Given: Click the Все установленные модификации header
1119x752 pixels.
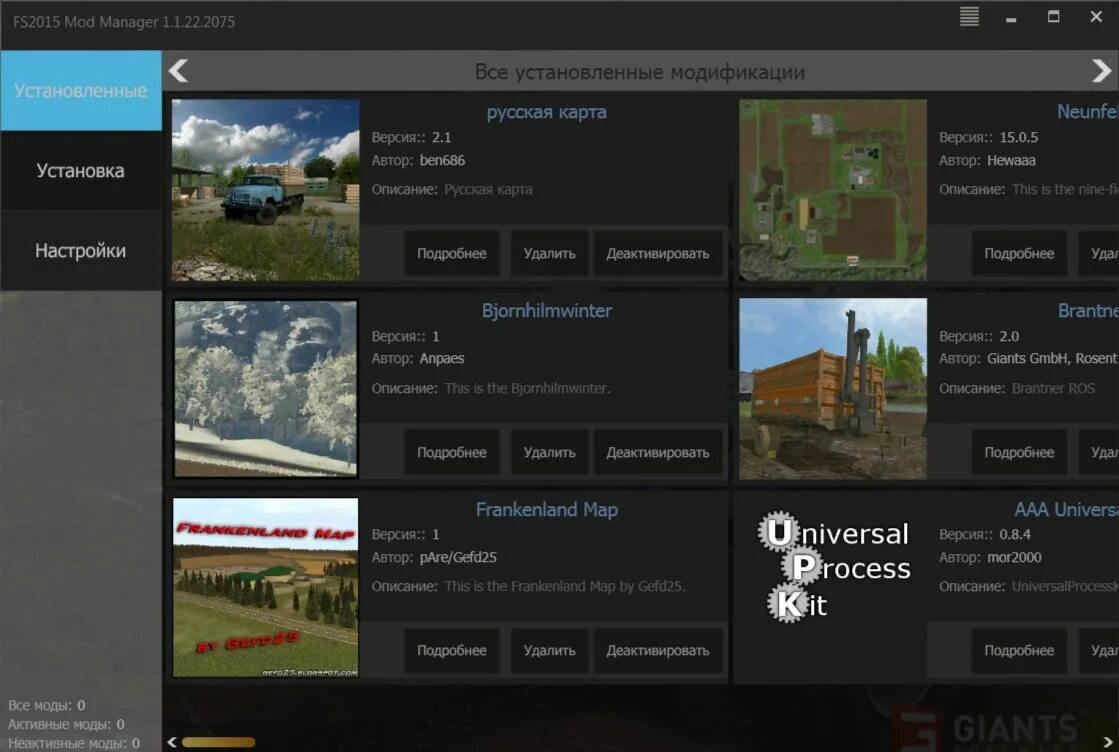Looking at the screenshot, I should point(639,72).
